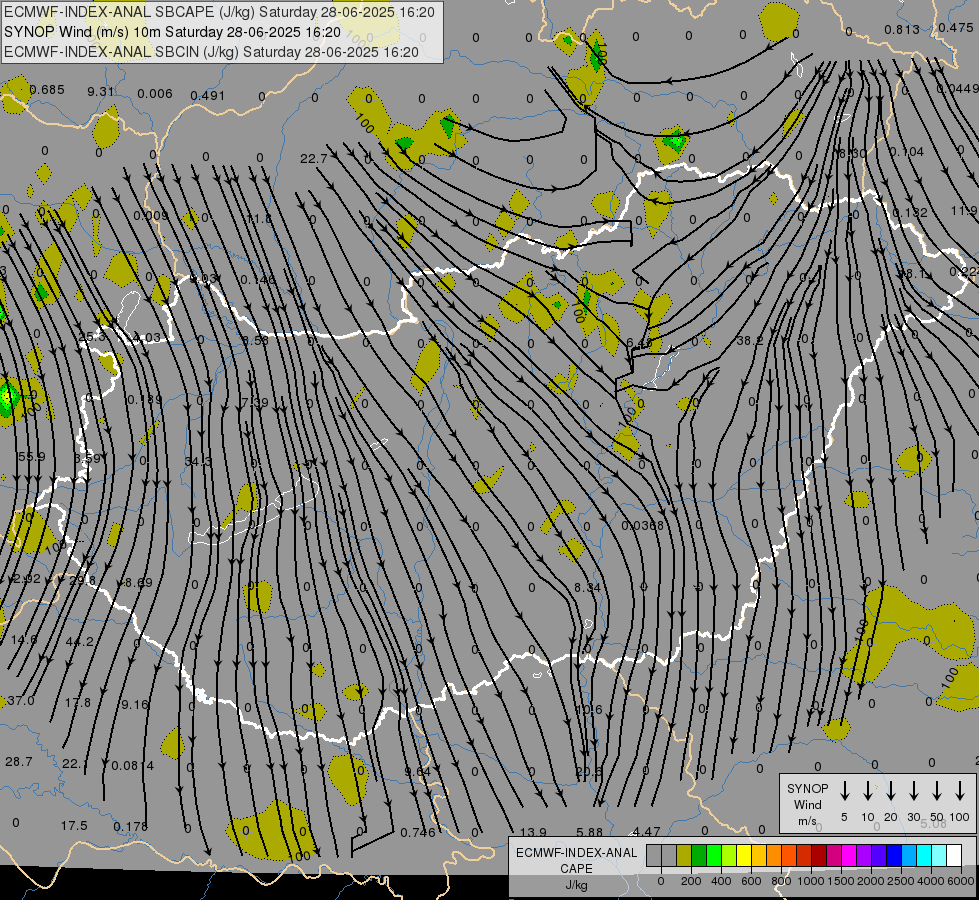Click the 5.88 value on the map
The image size is (979, 900).
(x=589, y=832)
